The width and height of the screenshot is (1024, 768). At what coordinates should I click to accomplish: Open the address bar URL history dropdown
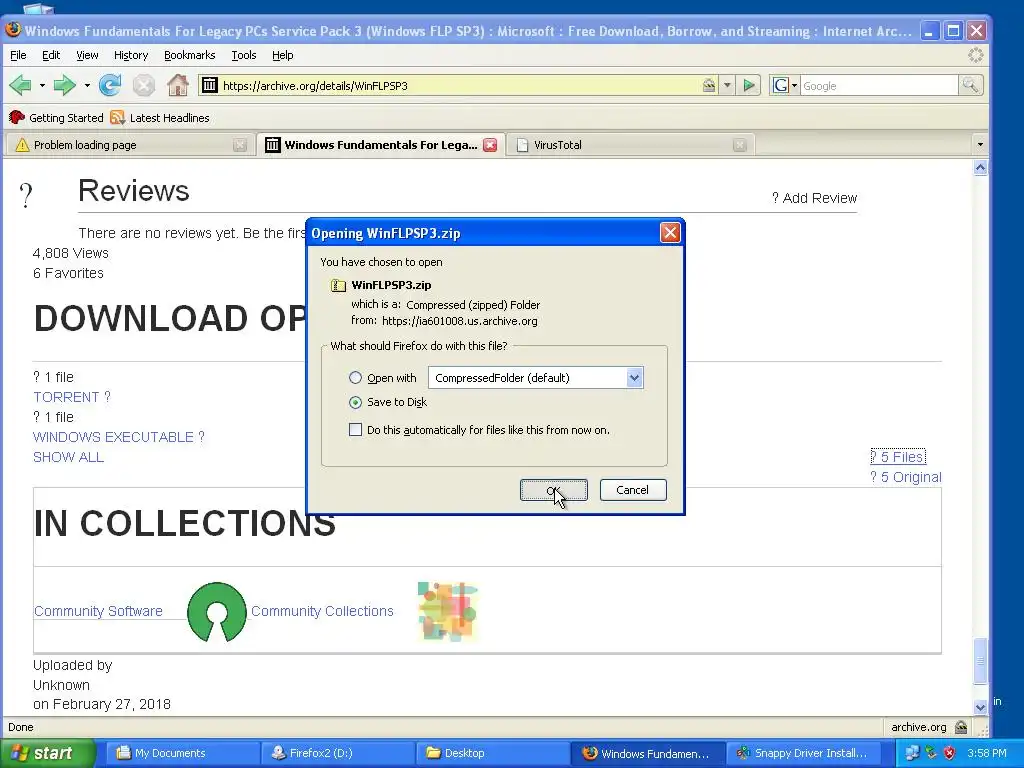727,86
